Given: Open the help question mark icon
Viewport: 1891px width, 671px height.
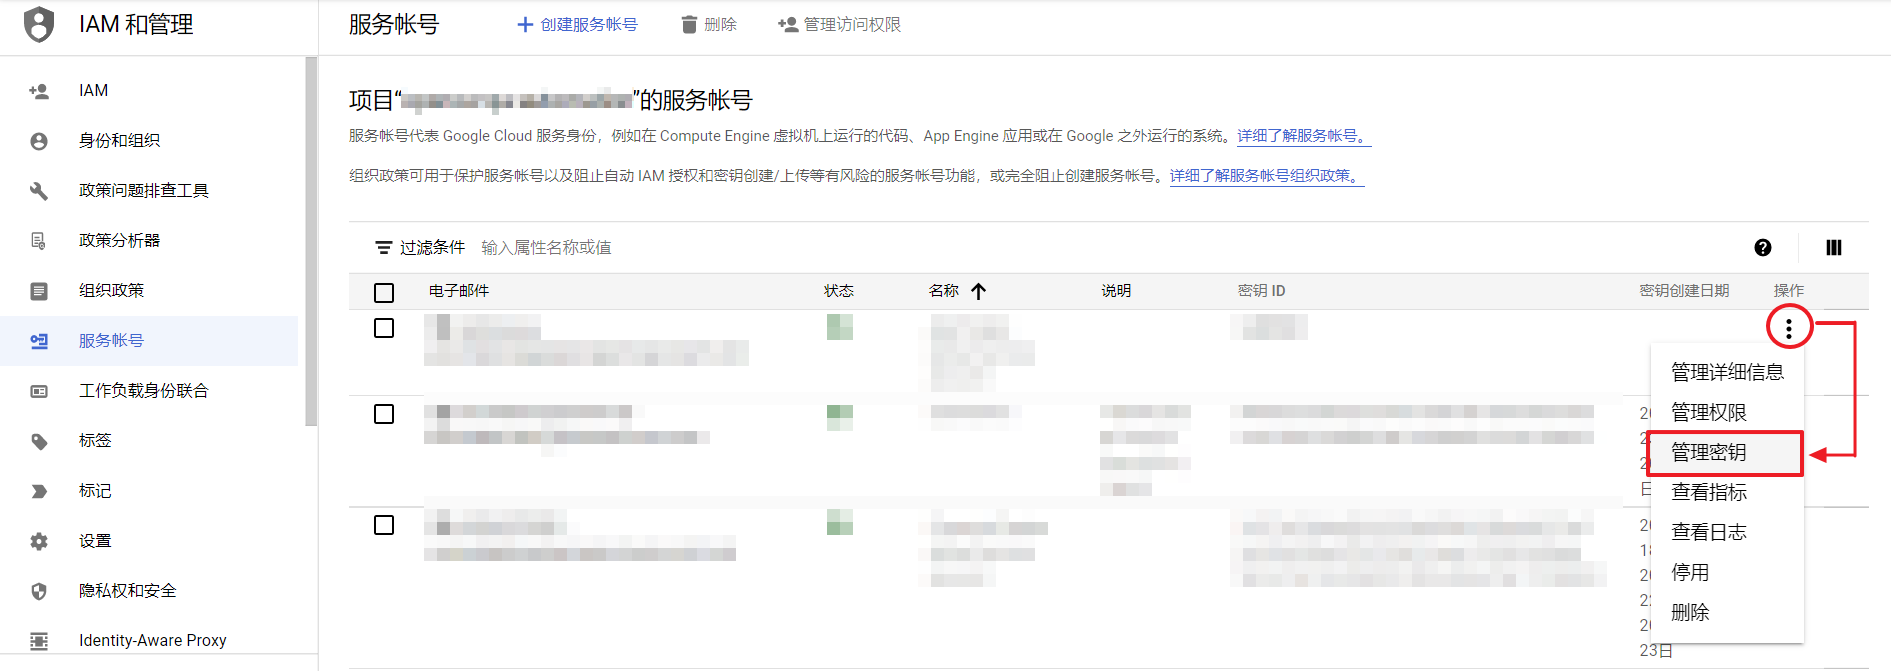Looking at the screenshot, I should (x=1762, y=248).
